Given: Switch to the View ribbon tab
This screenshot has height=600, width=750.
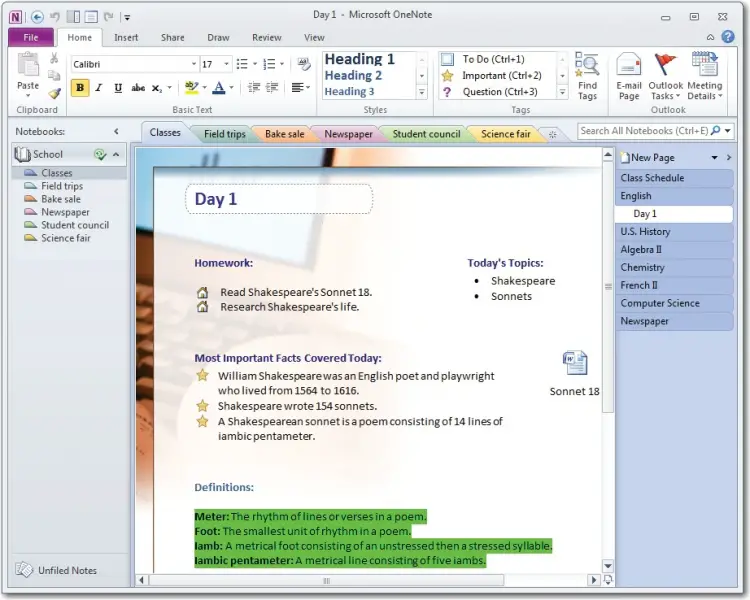Looking at the screenshot, I should 314,37.
